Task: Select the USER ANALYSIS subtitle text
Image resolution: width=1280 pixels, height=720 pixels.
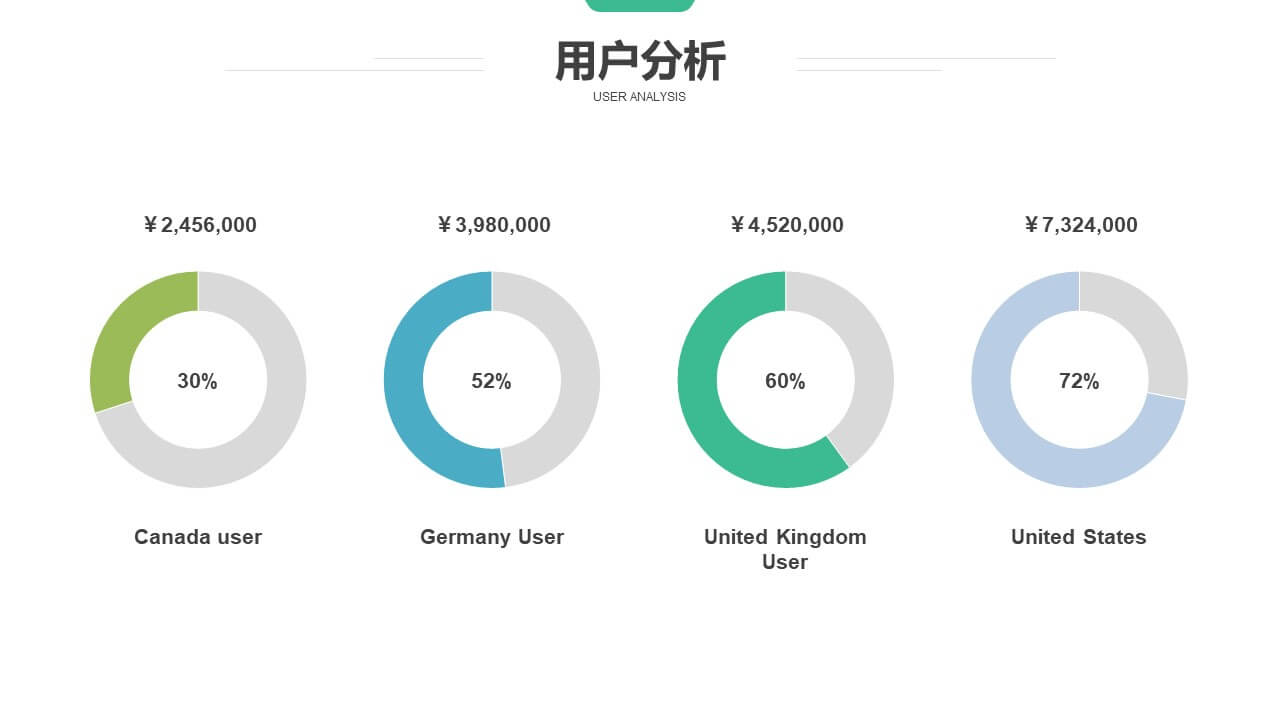Action: pos(640,97)
